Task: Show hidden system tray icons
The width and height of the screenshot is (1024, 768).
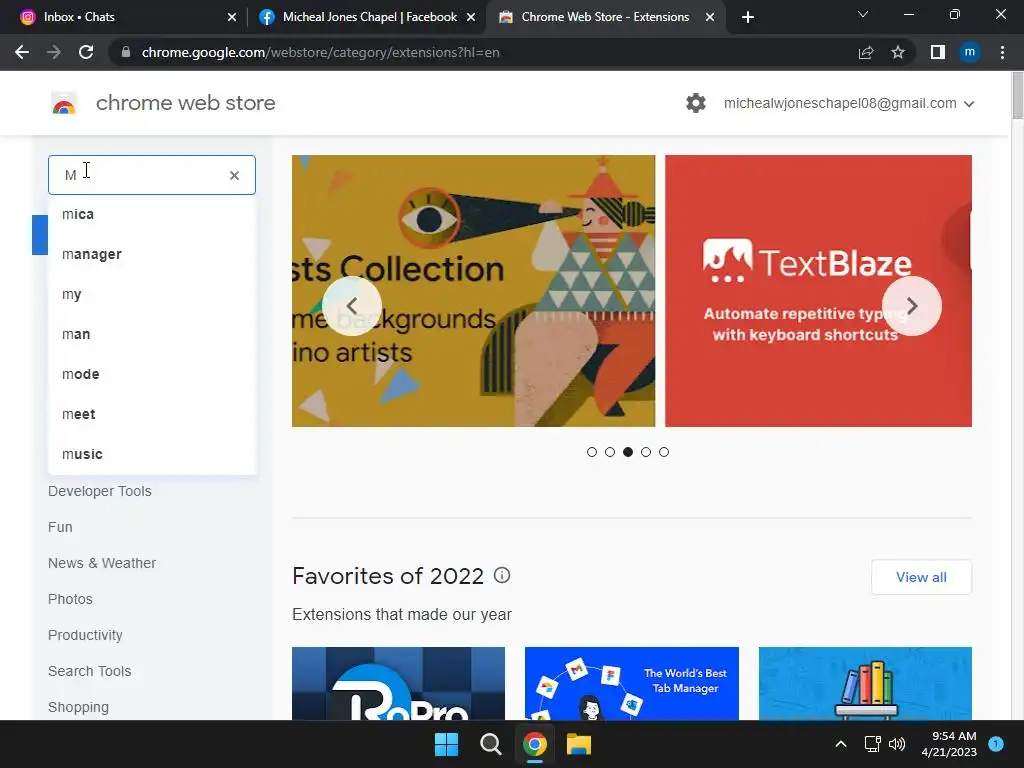Action: (x=841, y=744)
